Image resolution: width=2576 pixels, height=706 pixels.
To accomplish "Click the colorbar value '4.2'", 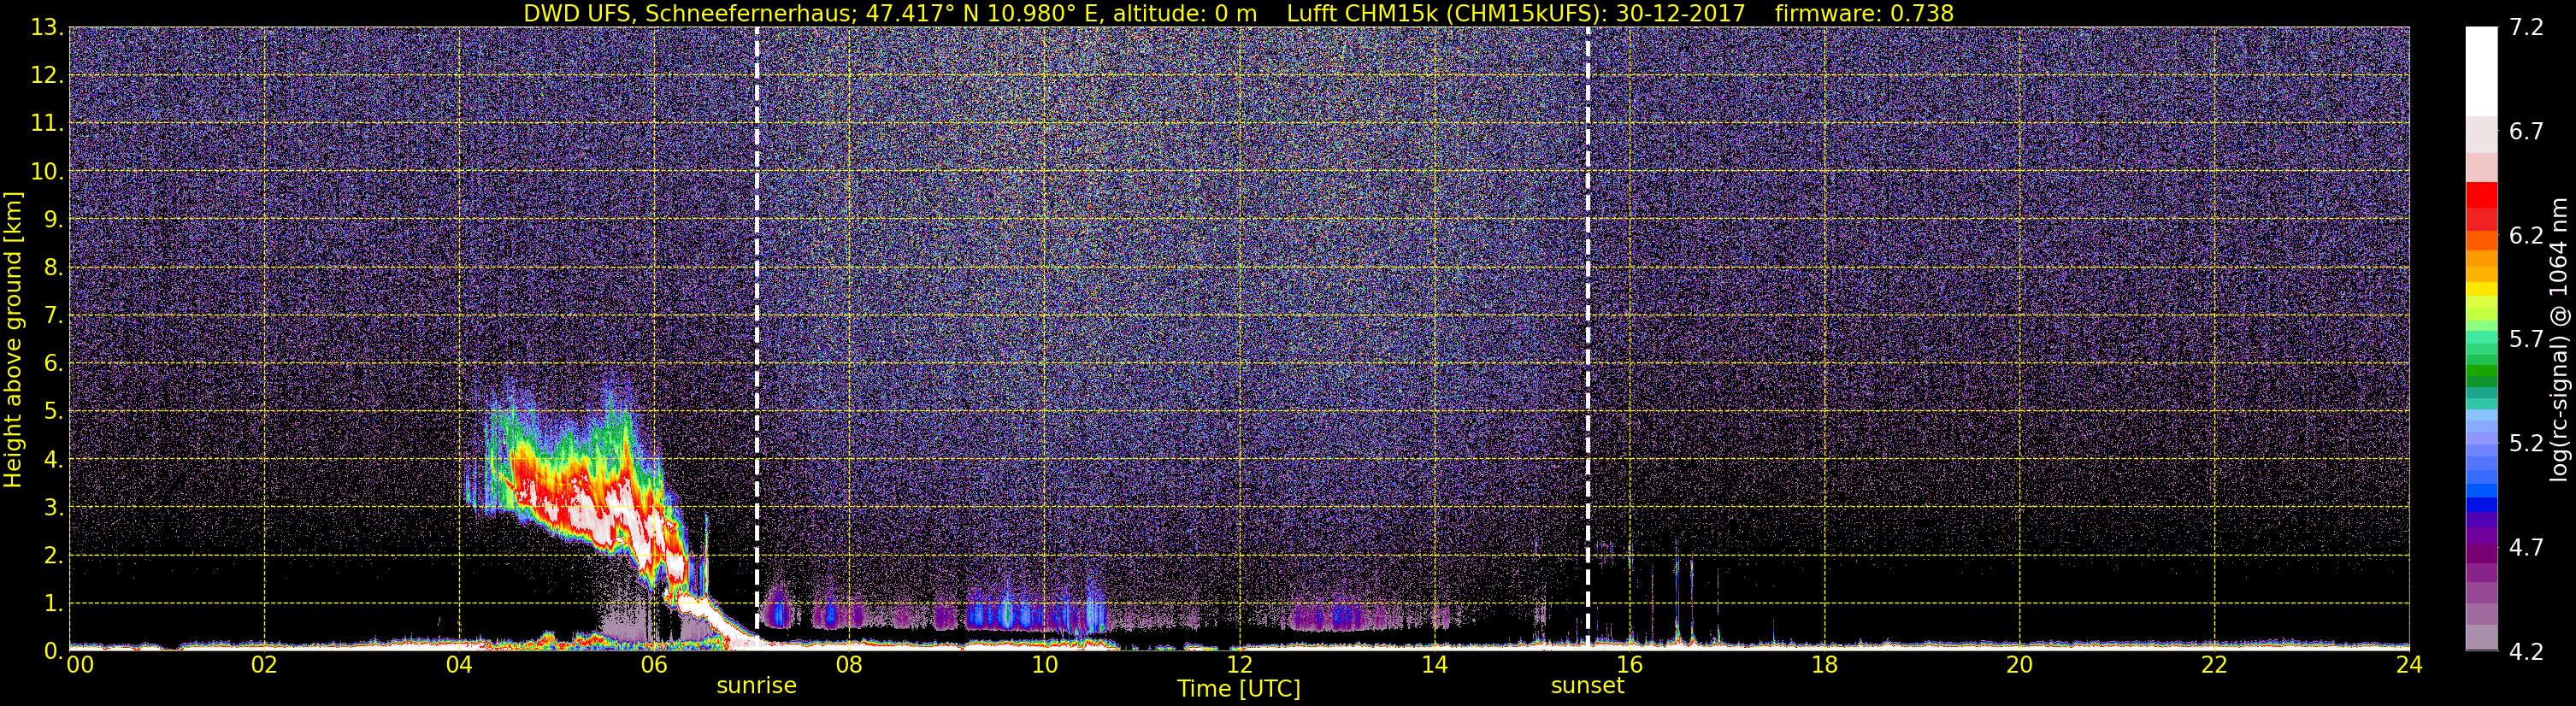I will click(2526, 651).
